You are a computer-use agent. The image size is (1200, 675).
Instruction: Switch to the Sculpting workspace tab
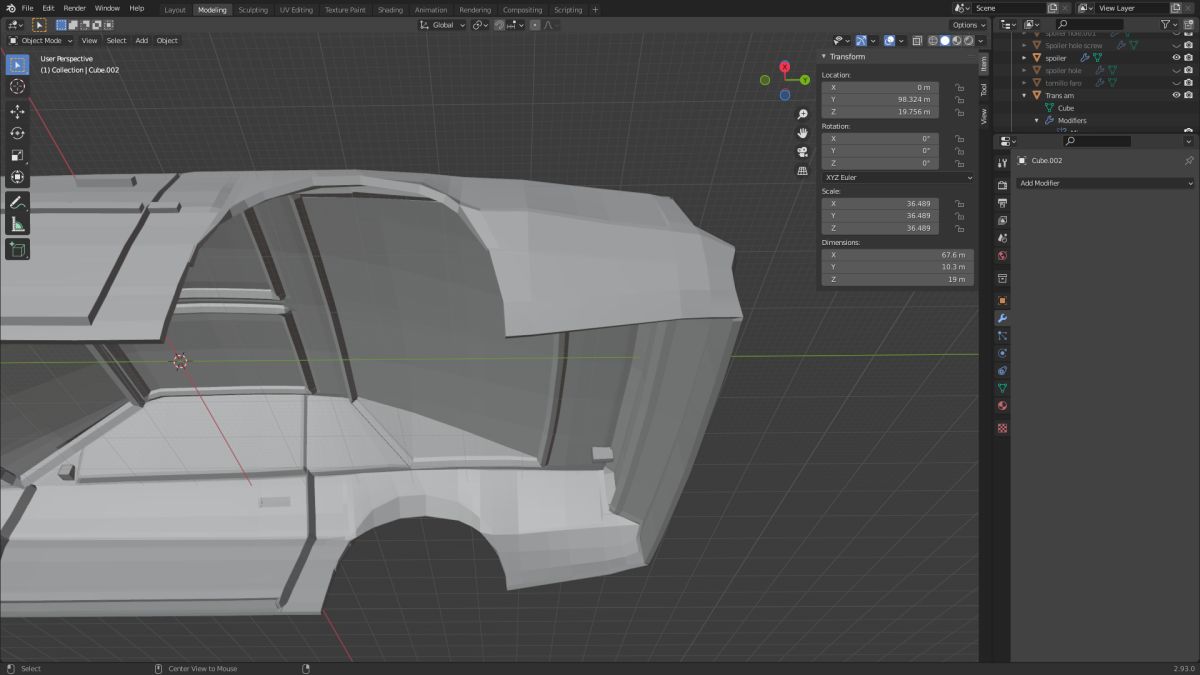pos(253,10)
